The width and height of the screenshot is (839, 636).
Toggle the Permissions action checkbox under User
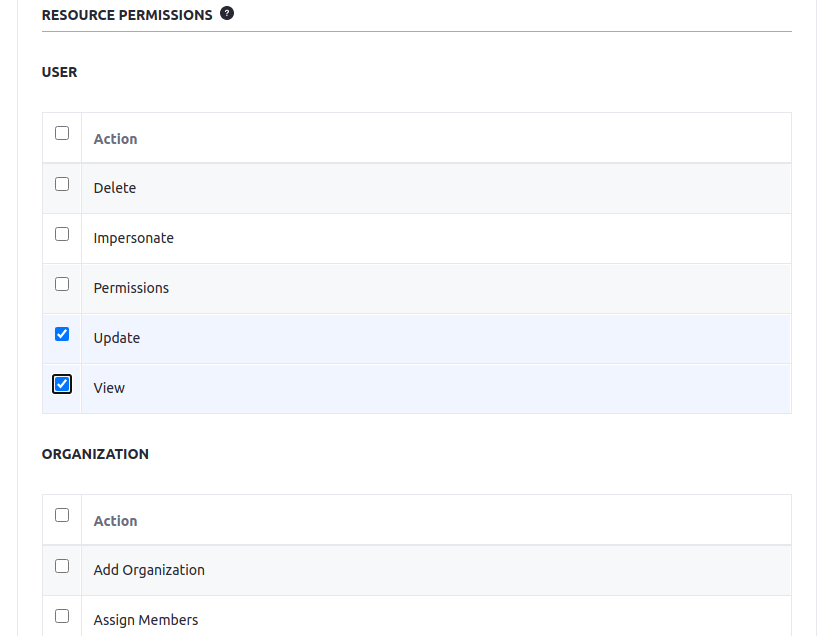point(62,284)
